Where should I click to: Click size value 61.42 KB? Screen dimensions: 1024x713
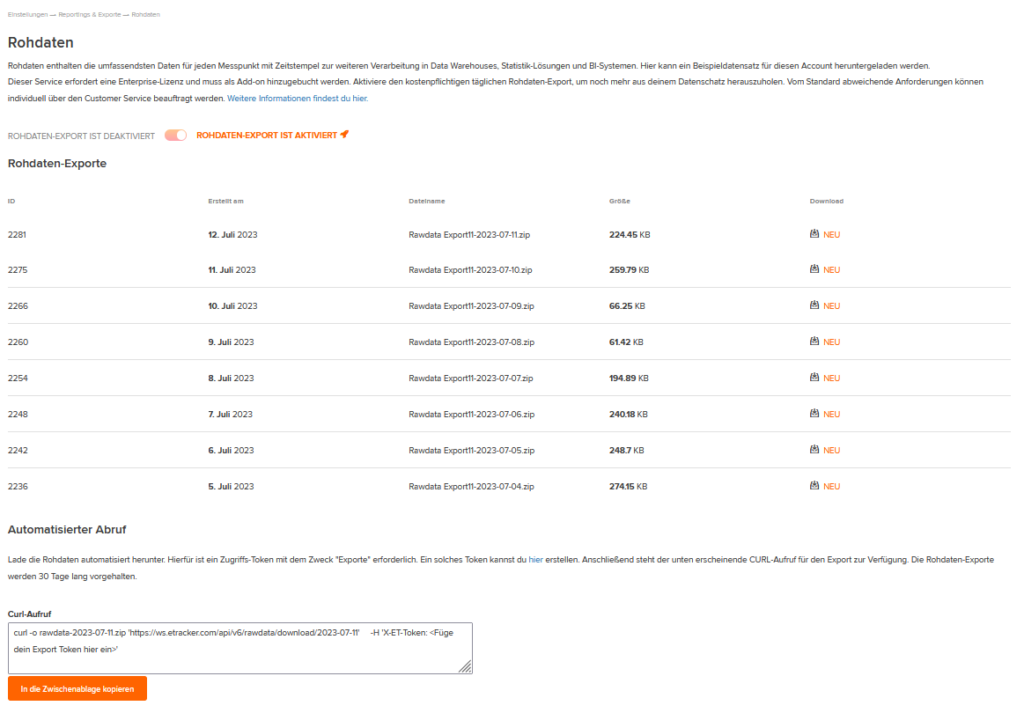click(626, 342)
